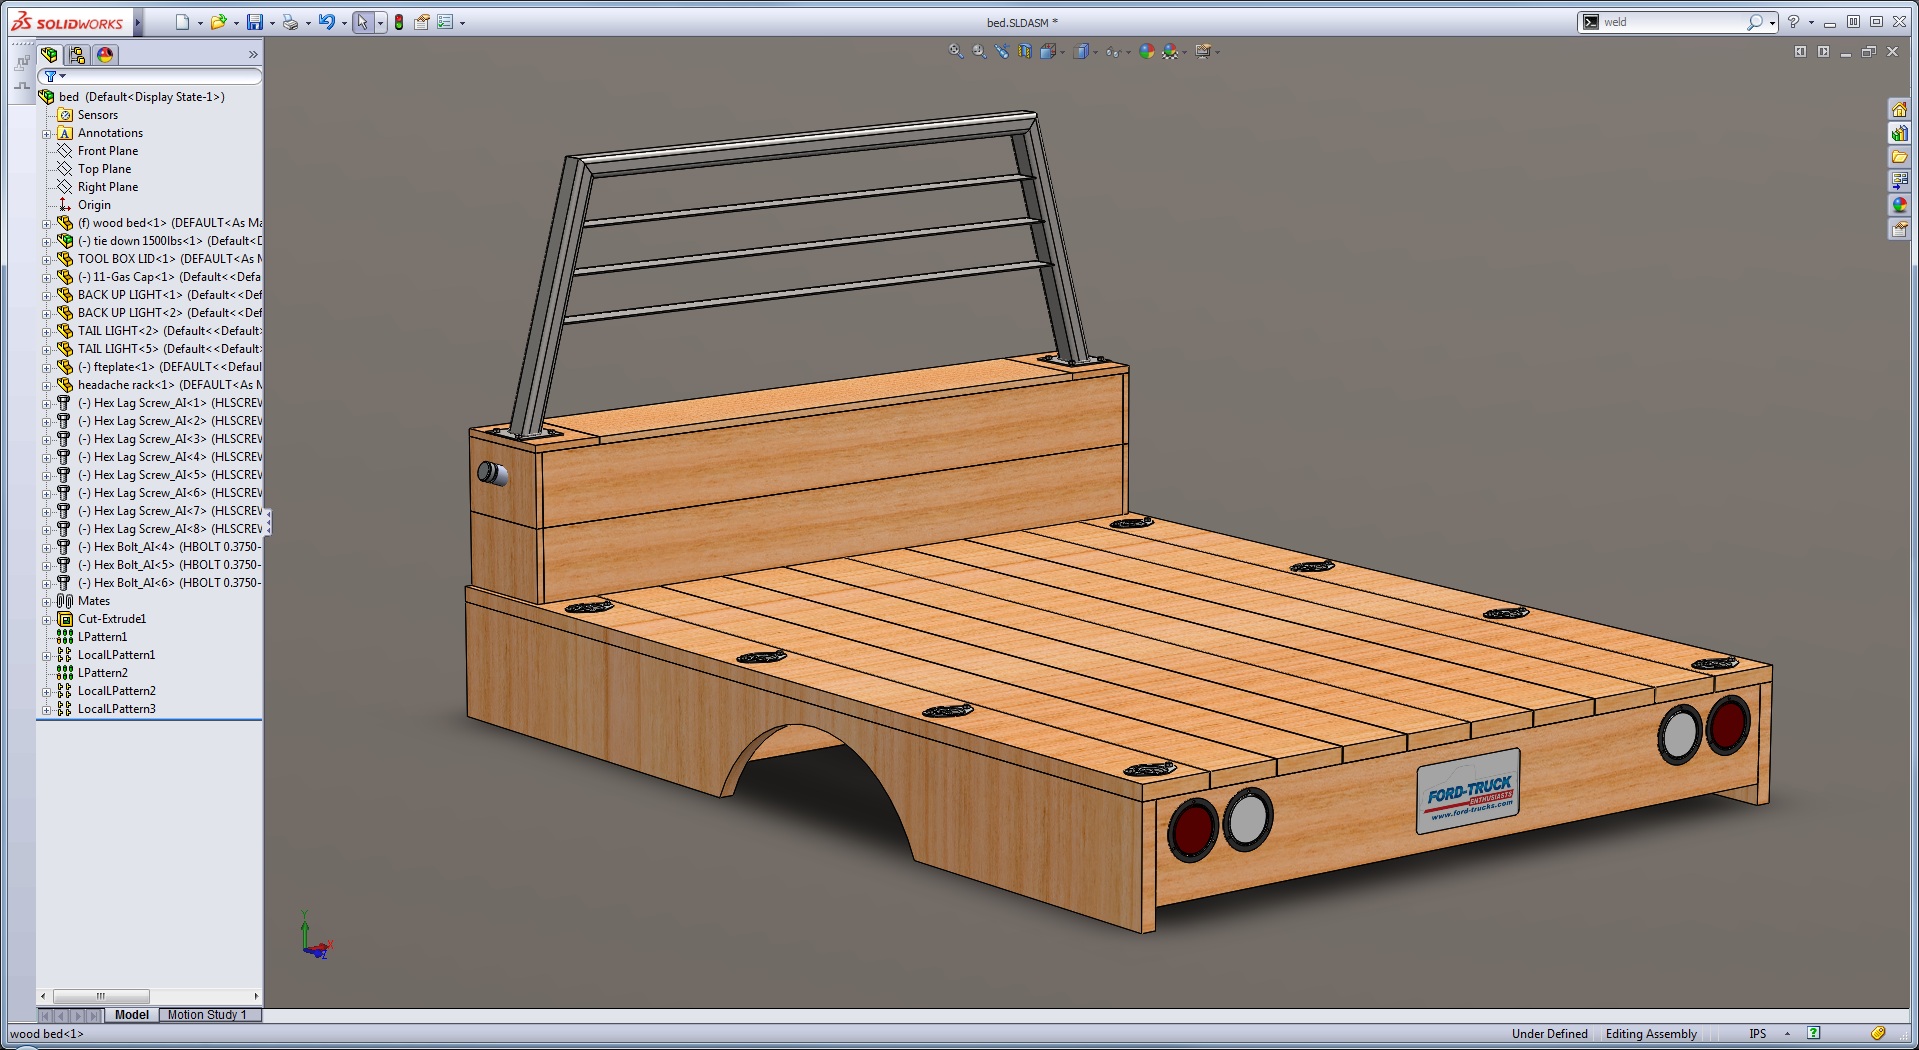Click the Rebuild traffic light icon

(x=399, y=22)
